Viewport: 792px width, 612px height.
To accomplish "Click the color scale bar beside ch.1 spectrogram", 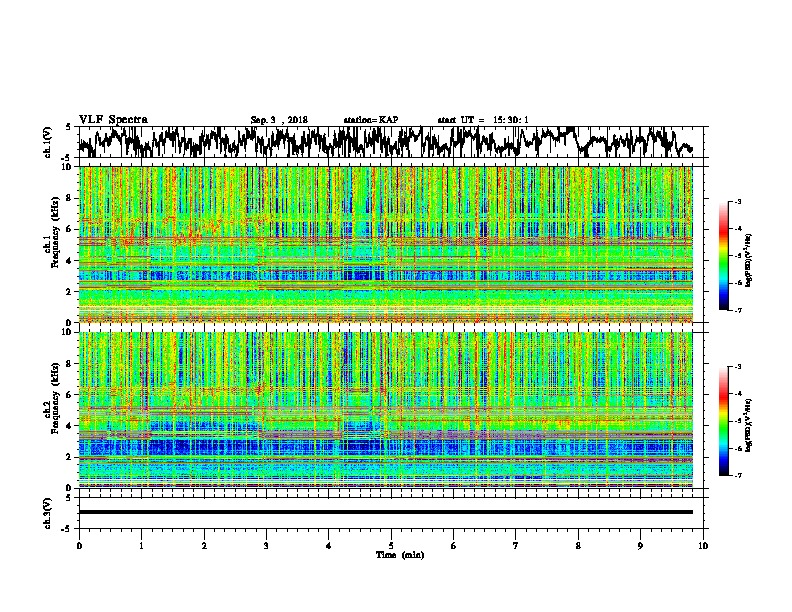I will click(724, 256).
